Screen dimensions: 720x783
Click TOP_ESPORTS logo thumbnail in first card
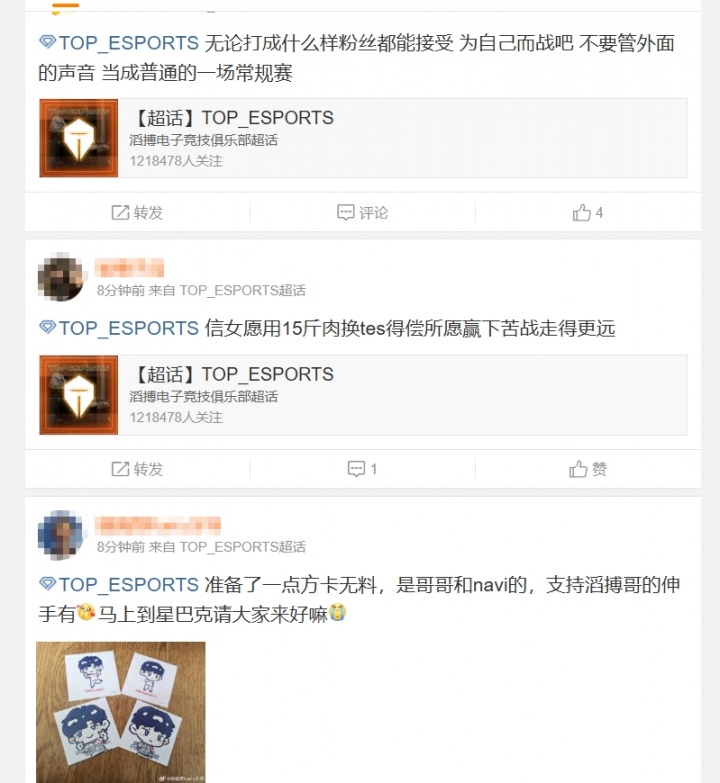click(79, 138)
